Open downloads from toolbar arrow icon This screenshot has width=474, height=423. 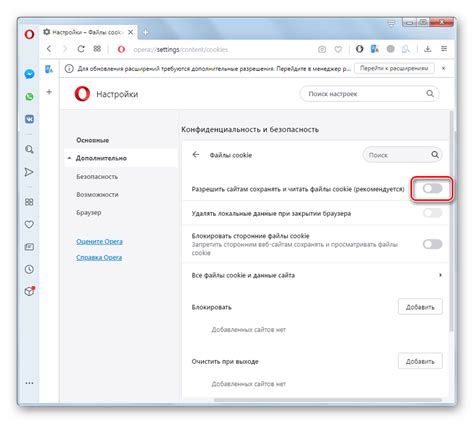428,49
